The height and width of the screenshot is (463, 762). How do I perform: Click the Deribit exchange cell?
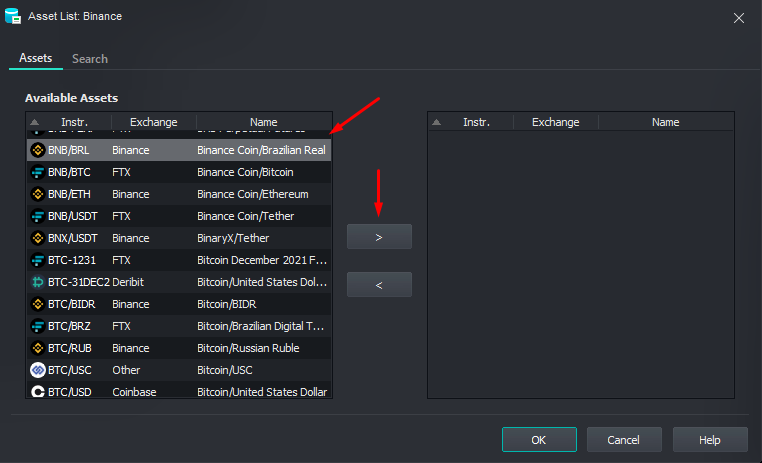pyautogui.click(x=128, y=282)
